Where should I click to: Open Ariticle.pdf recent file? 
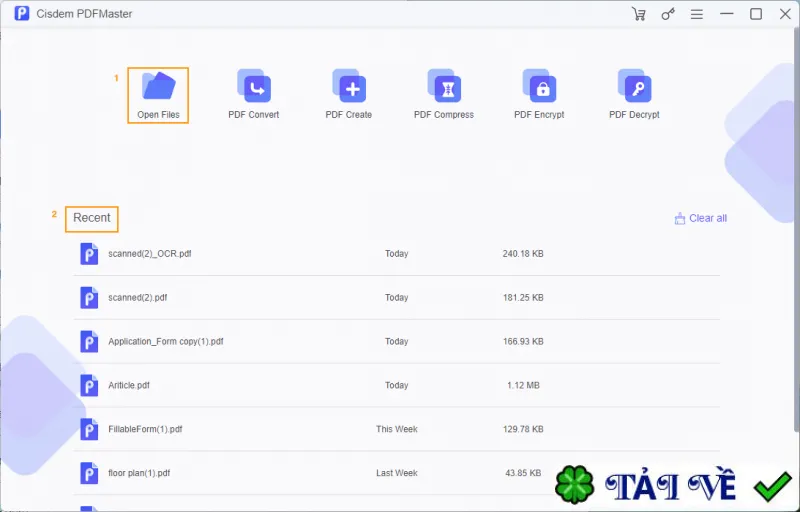(396, 385)
